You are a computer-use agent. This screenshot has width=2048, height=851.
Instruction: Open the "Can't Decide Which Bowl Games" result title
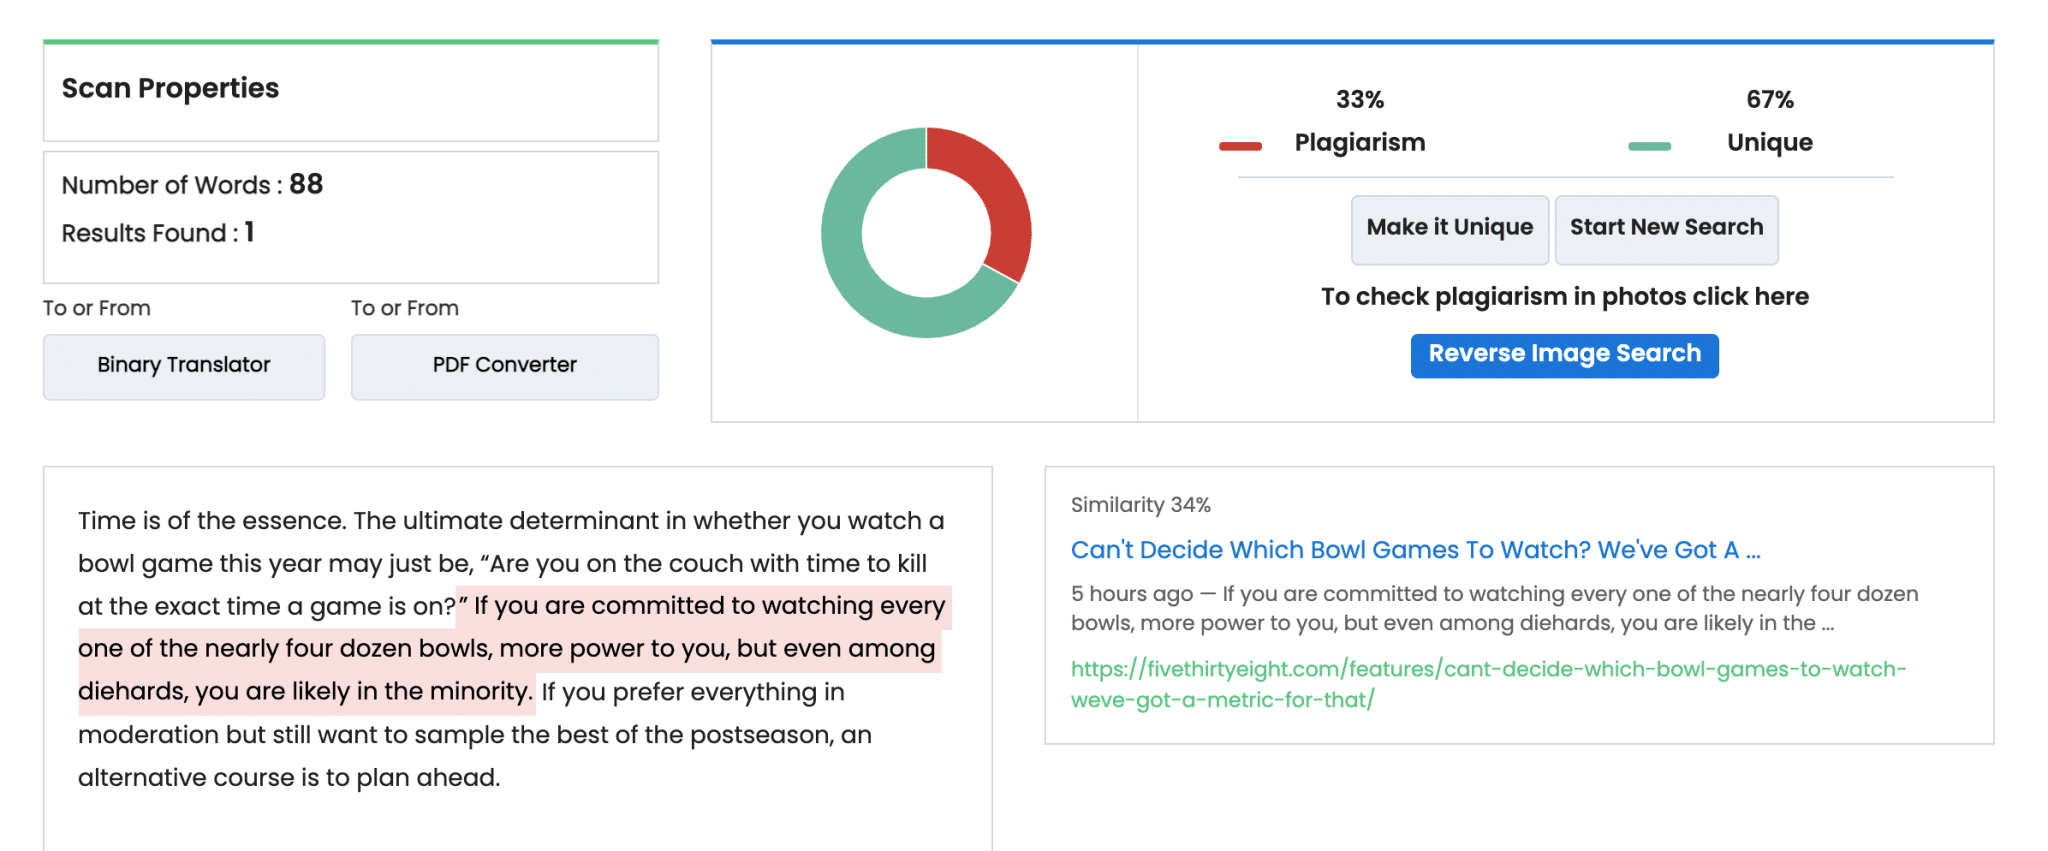pos(1415,550)
